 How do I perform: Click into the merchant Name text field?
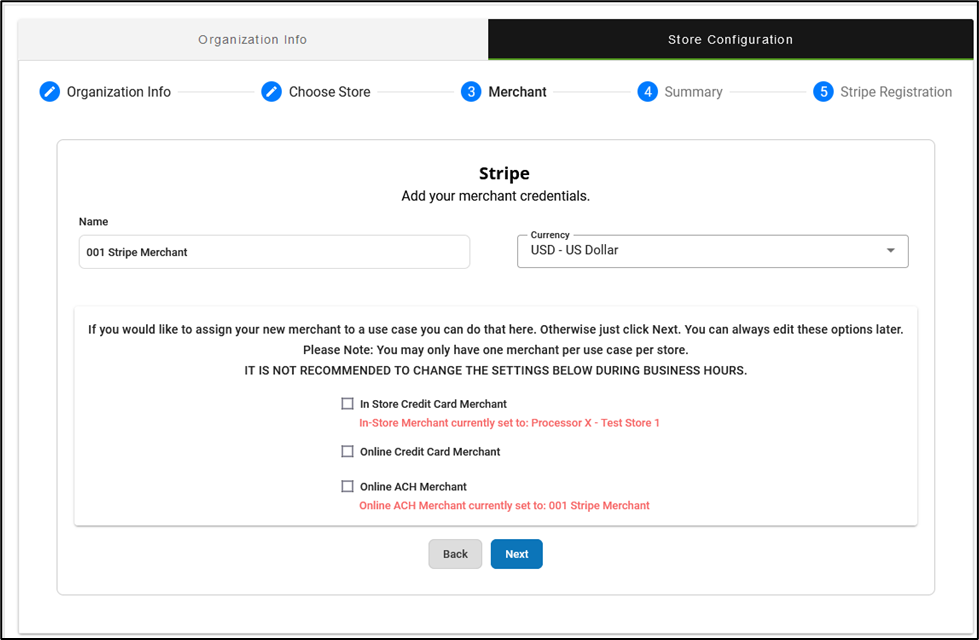click(274, 252)
